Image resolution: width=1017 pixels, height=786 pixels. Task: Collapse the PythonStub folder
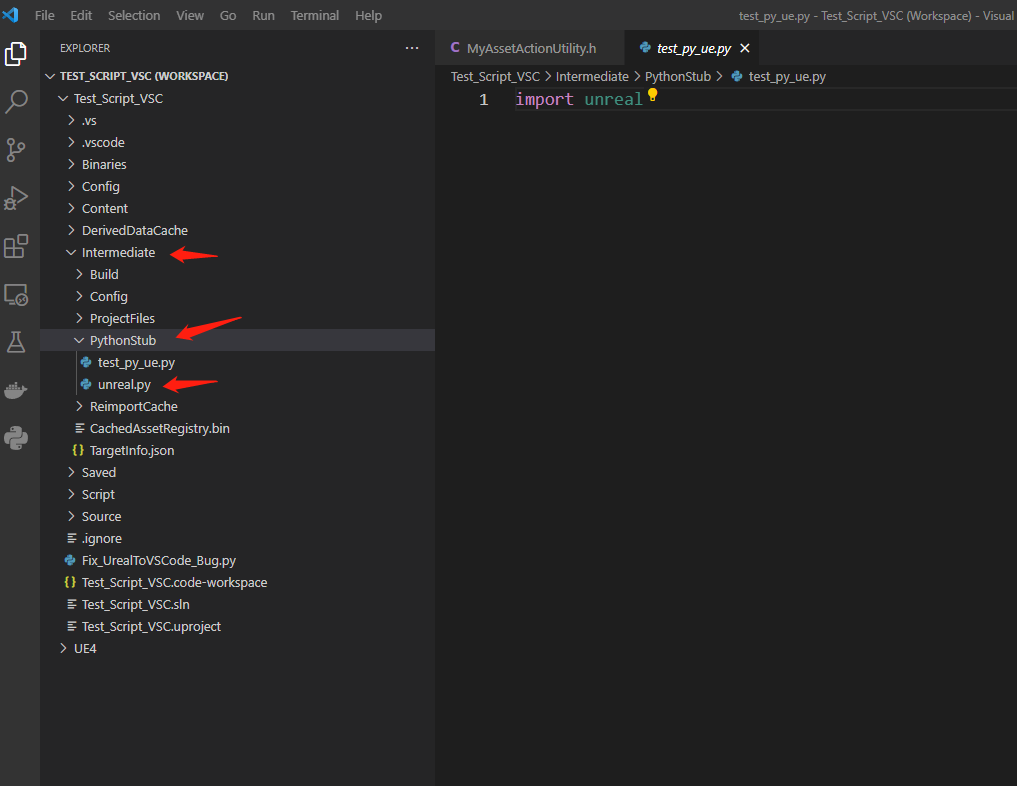pyautogui.click(x=79, y=340)
